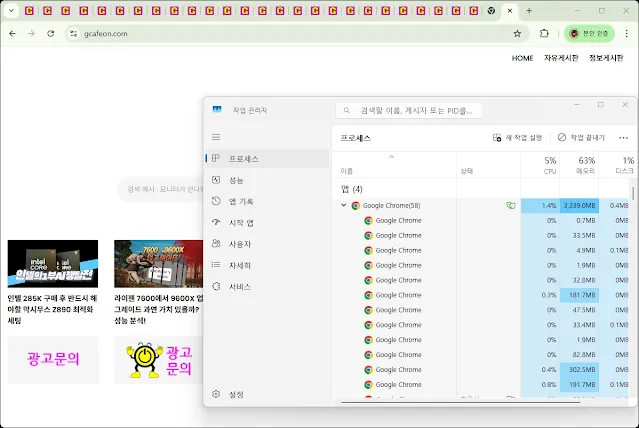Sort by 디스크 disk column
This screenshot has width=639, height=428.
pos(617,165)
